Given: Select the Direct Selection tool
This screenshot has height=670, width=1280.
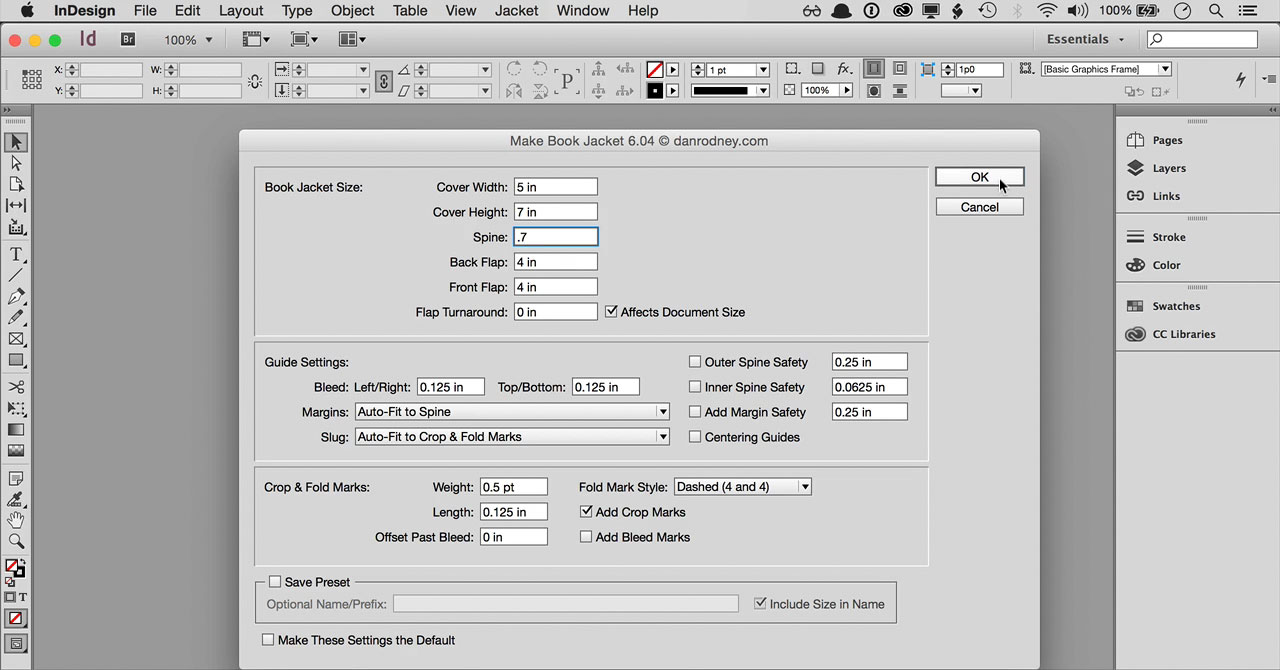Looking at the screenshot, I should click(x=16, y=163).
